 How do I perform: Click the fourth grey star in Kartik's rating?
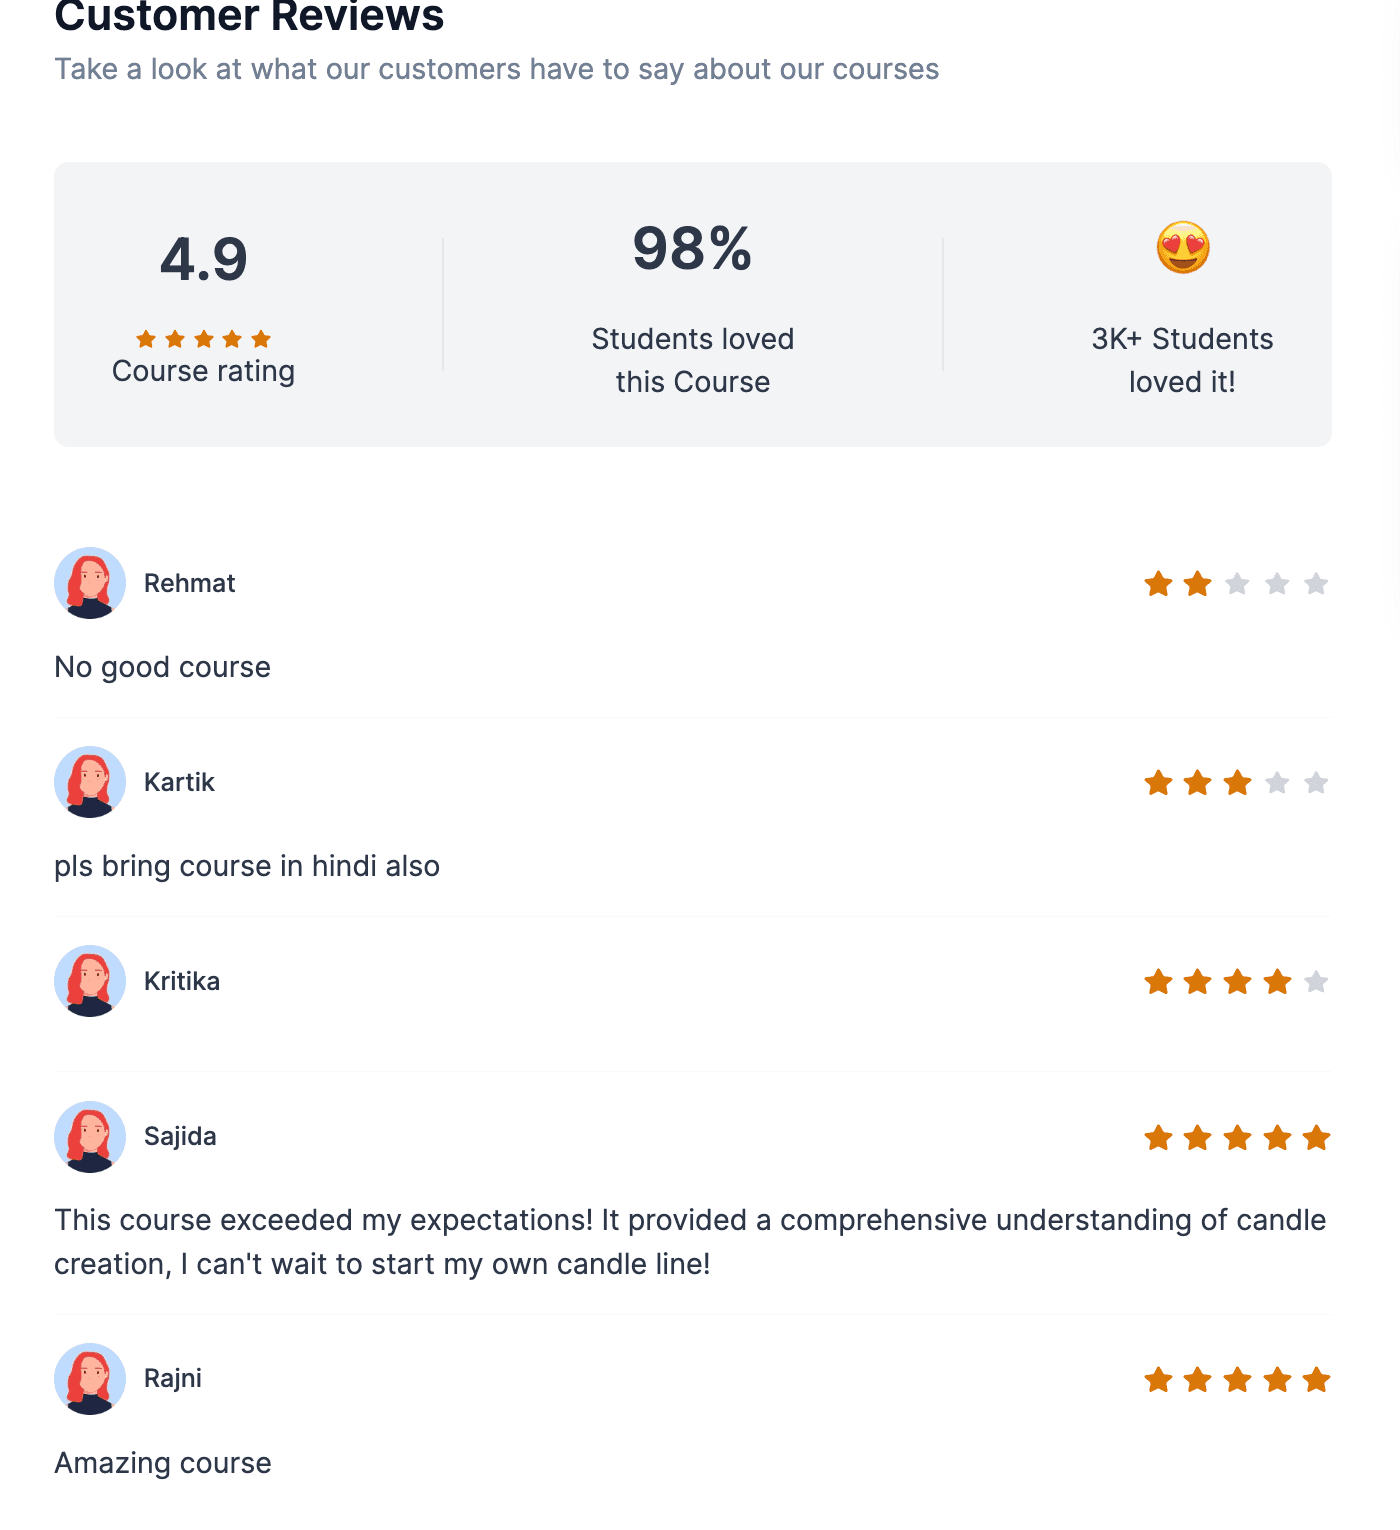1277,782
